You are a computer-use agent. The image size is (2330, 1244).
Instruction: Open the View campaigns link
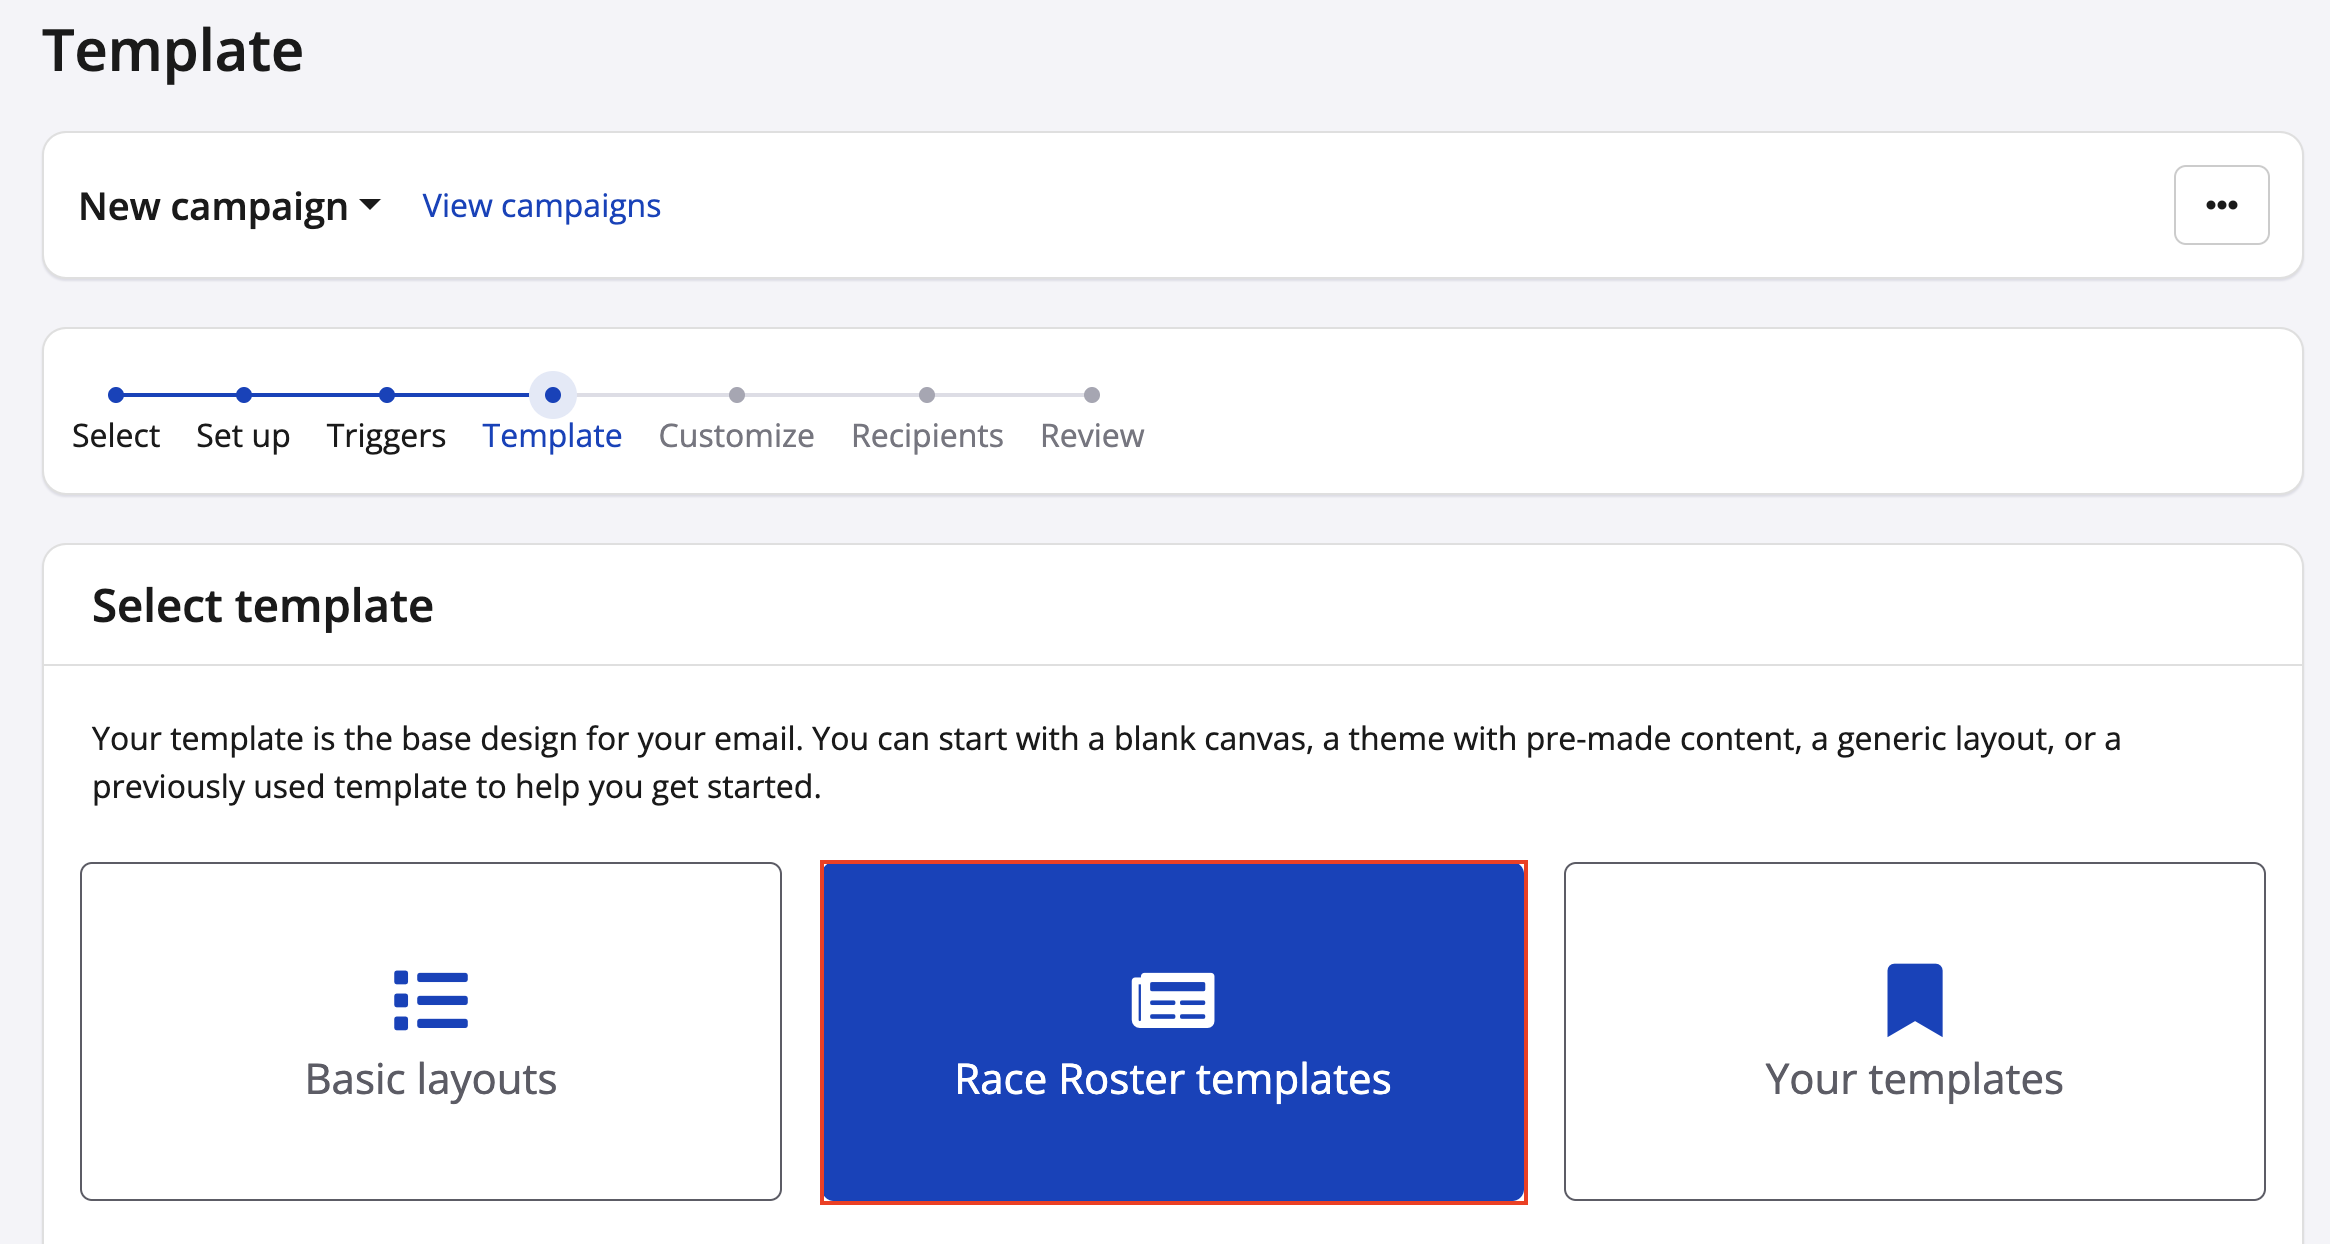coord(541,206)
